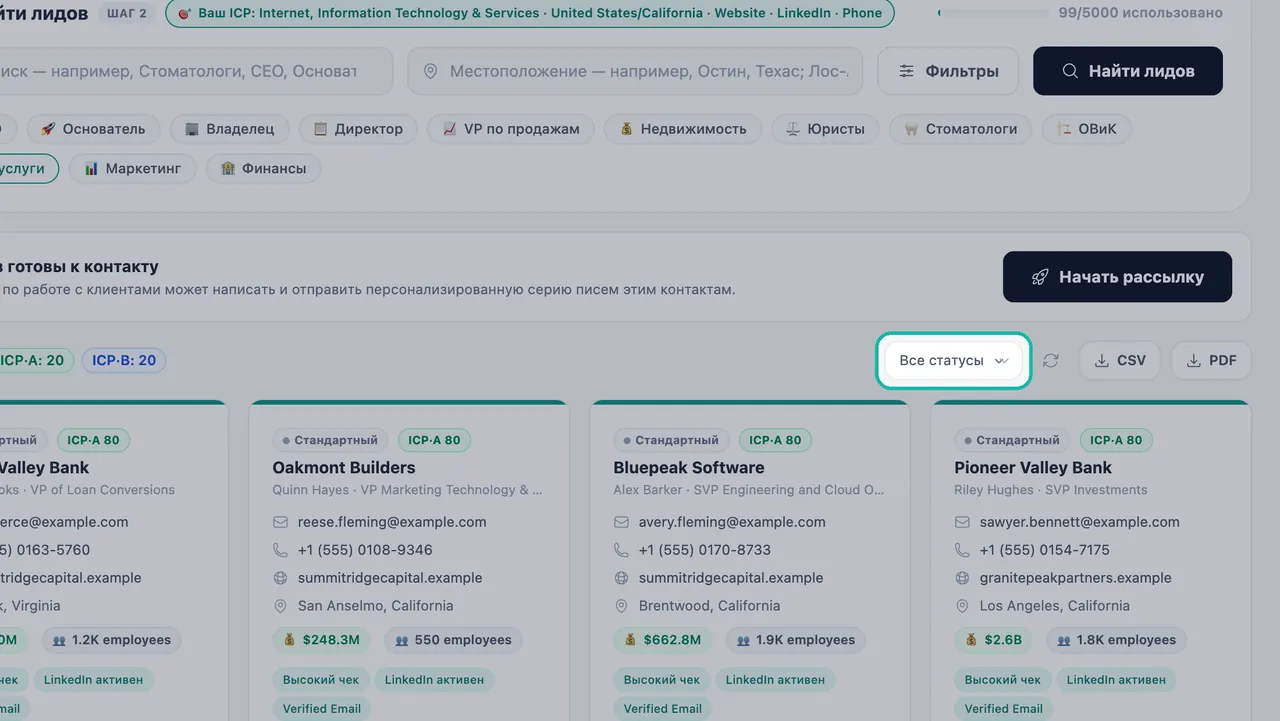Click the globe icon beside granitepeakpartners.example
The image size is (1280, 721).
pyautogui.click(x=962, y=578)
